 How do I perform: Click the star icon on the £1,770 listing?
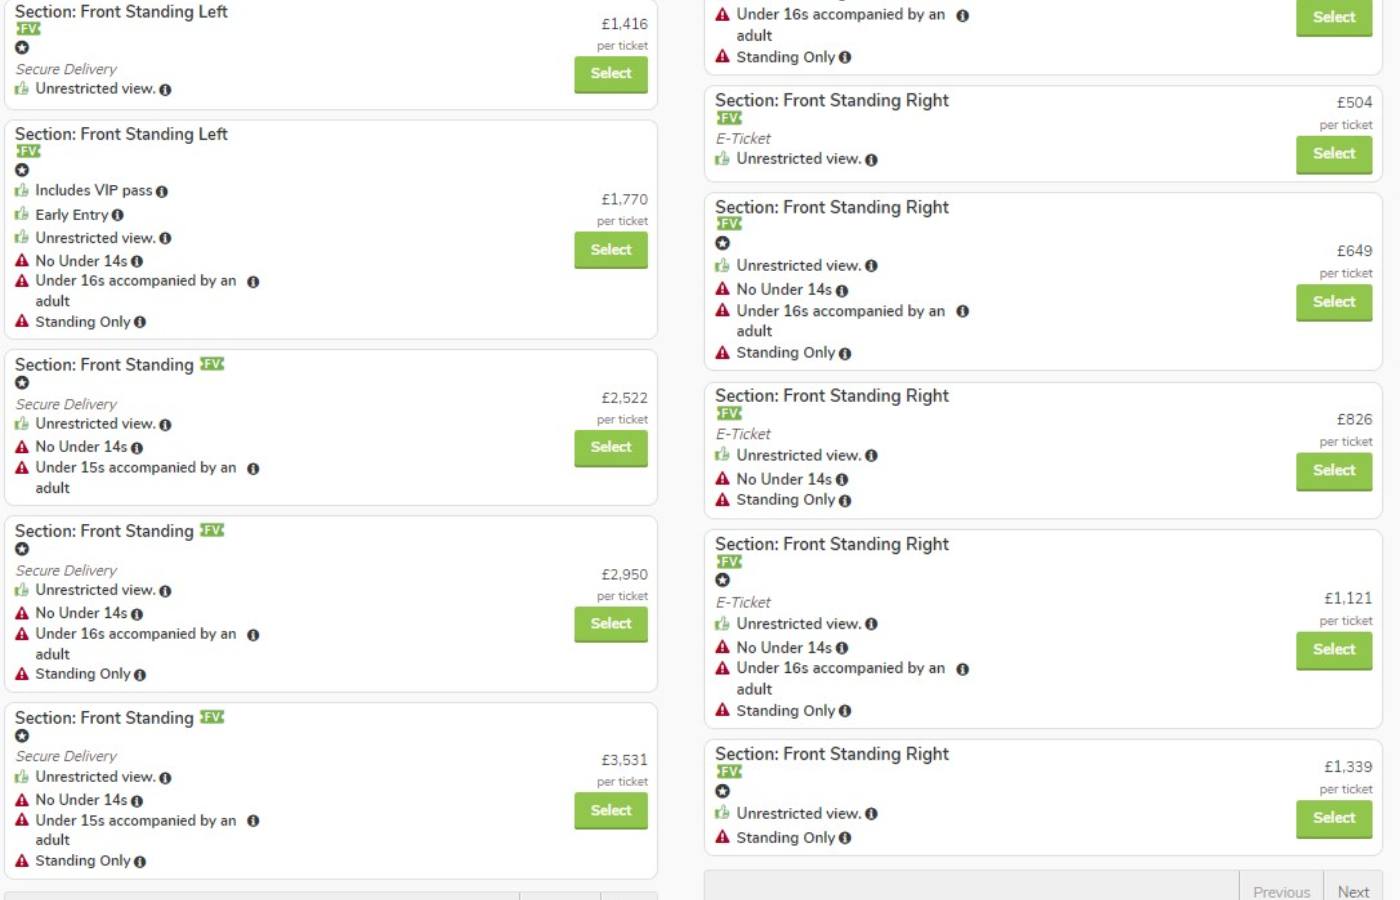[22, 170]
